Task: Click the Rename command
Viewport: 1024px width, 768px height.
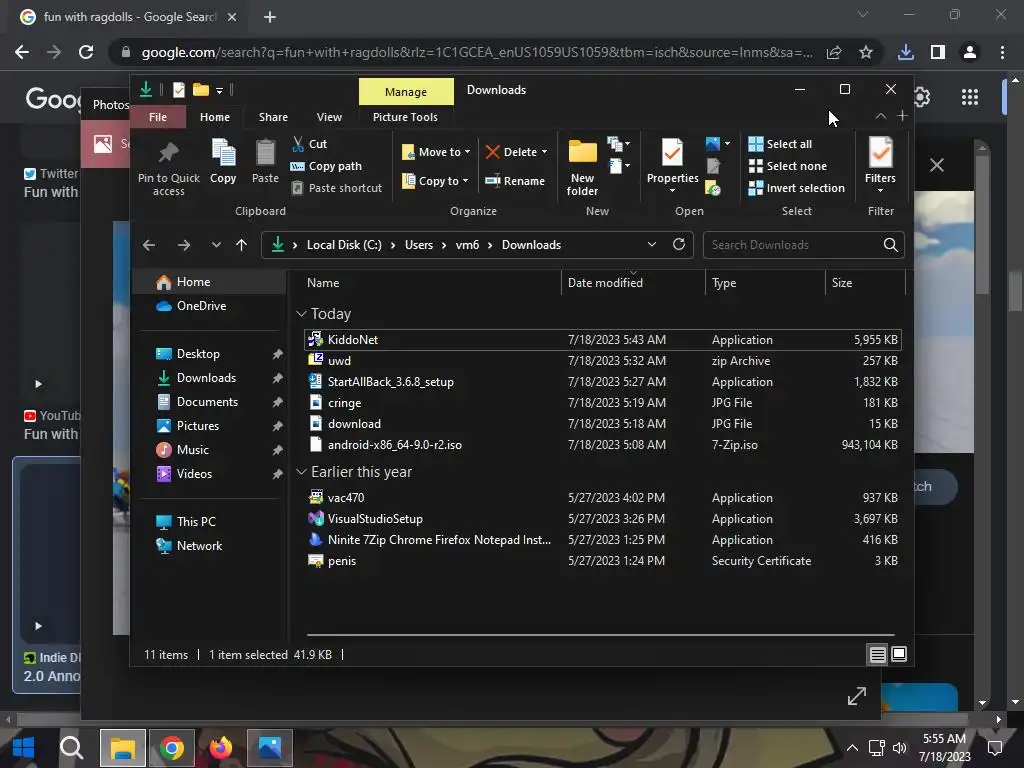Action: 515,181
